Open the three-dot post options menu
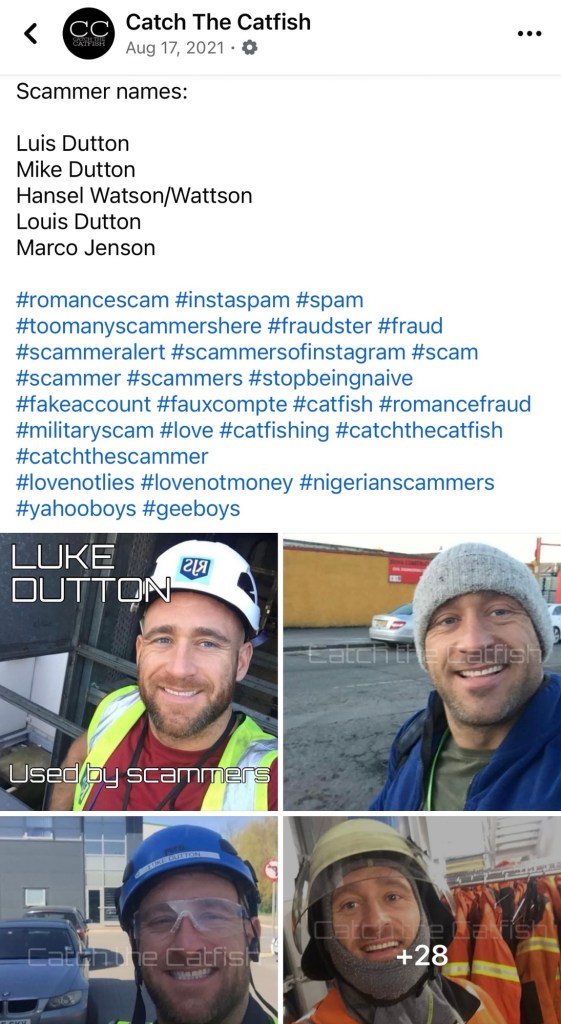The image size is (561, 1024). pyautogui.click(x=529, y=33)
